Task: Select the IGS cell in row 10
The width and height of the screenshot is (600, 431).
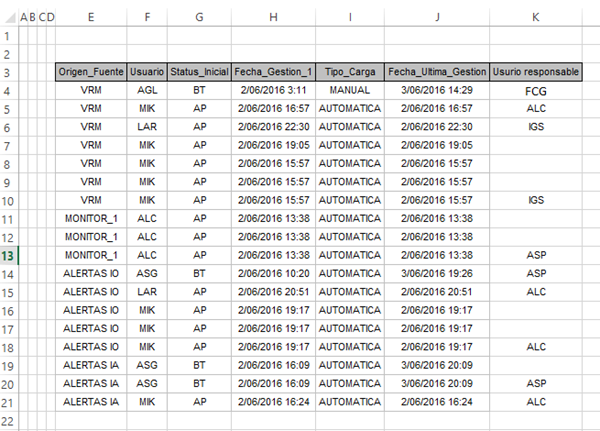Action: pos(536,200)
